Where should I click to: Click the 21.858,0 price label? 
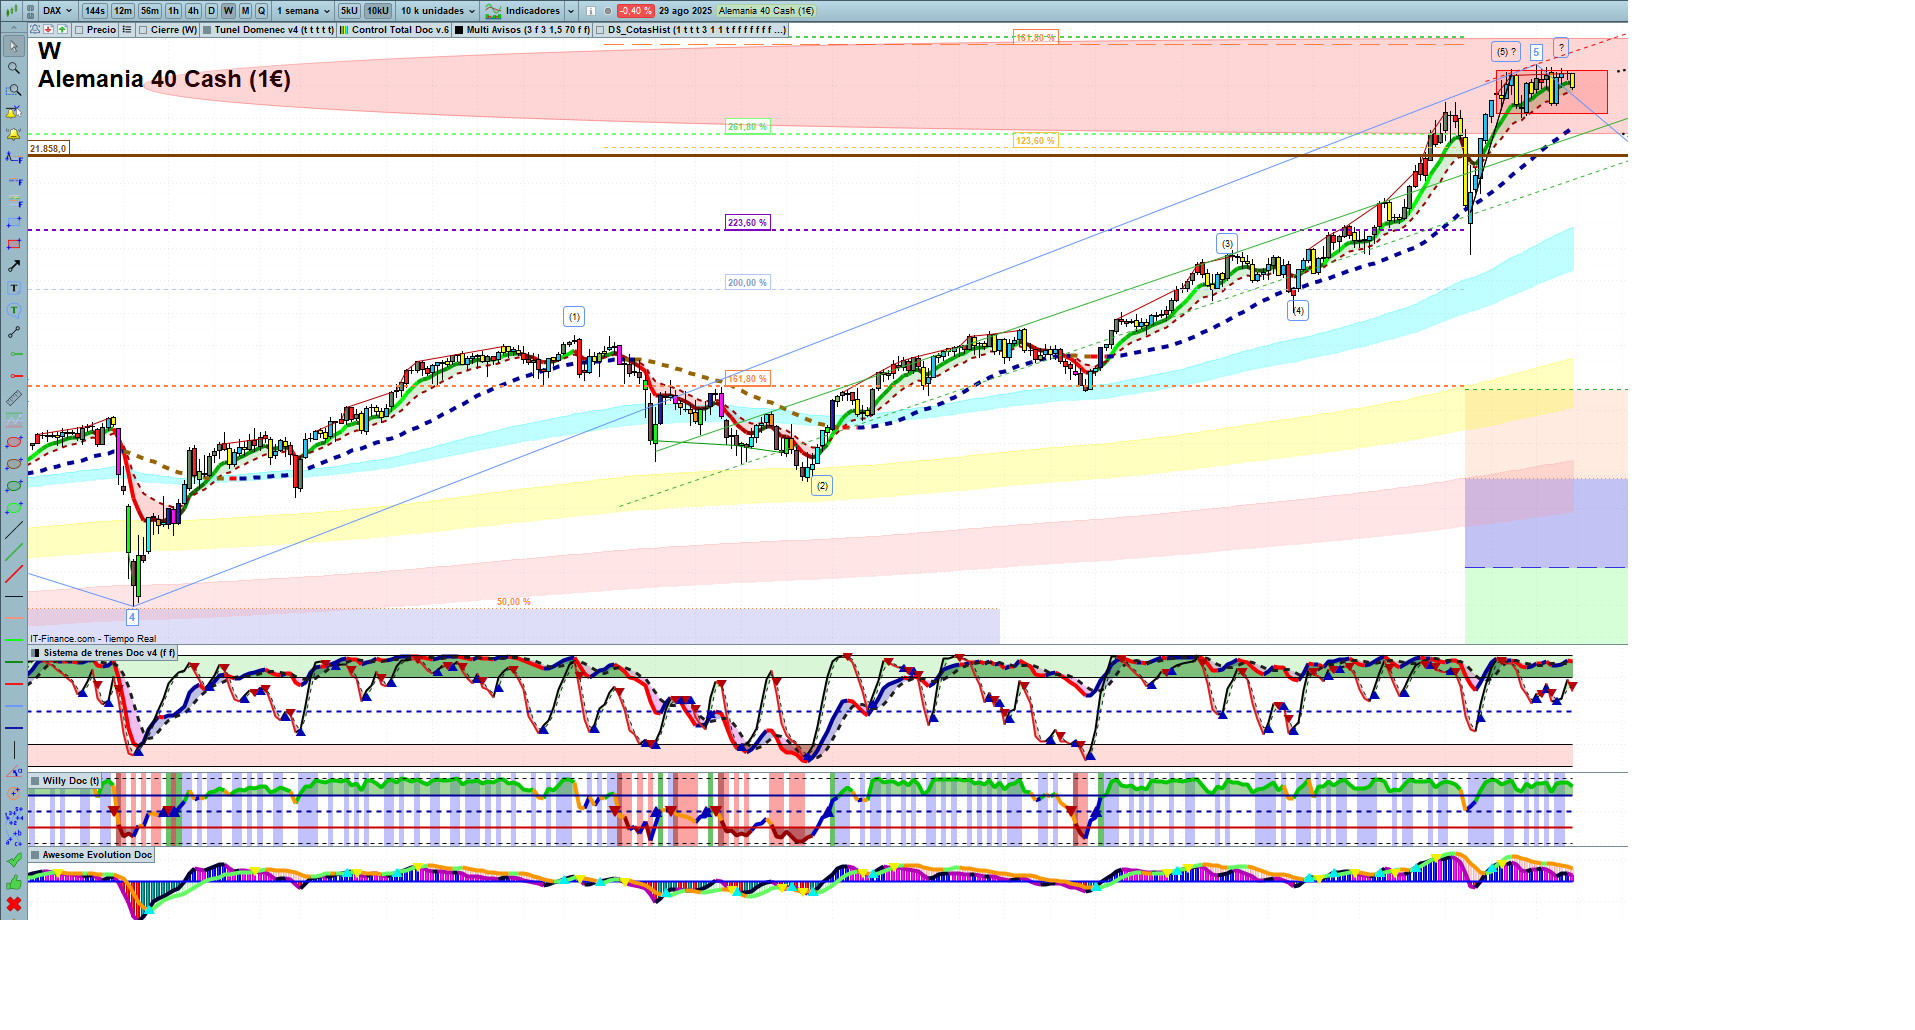(x=48, y=148)
